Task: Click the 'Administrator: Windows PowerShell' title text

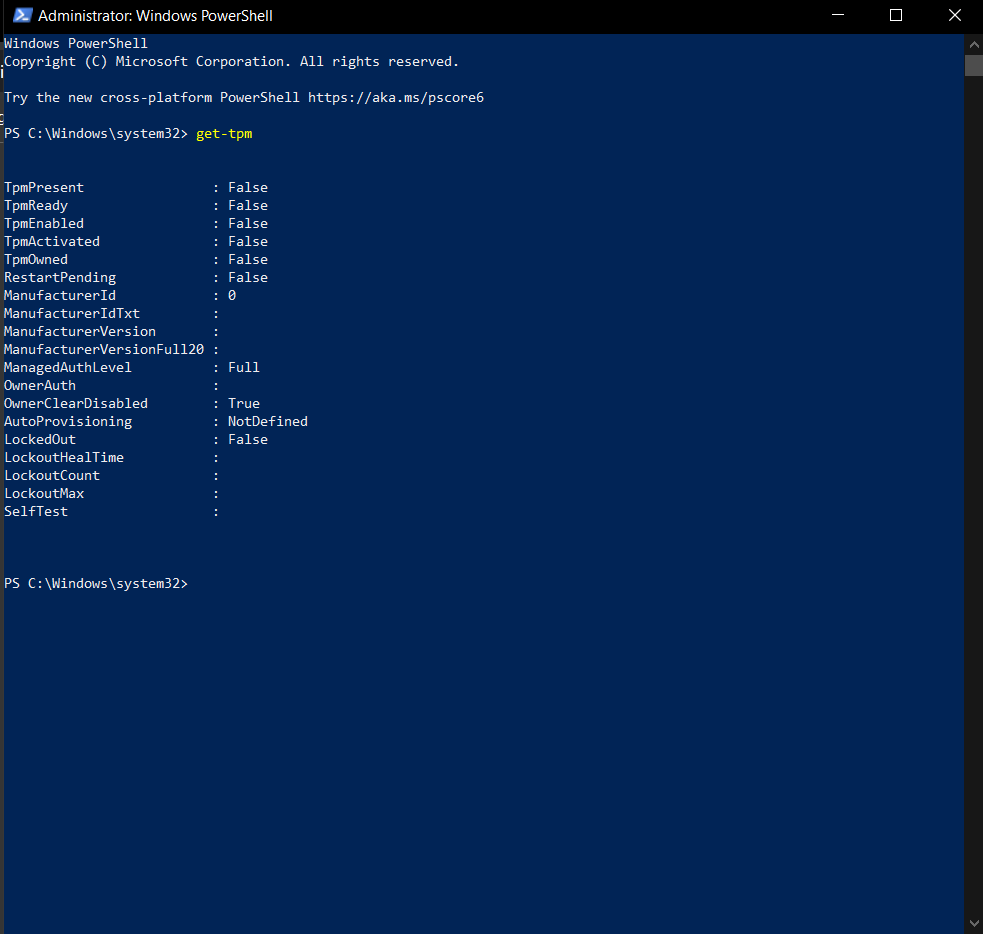Action: (x=155, y=16)
